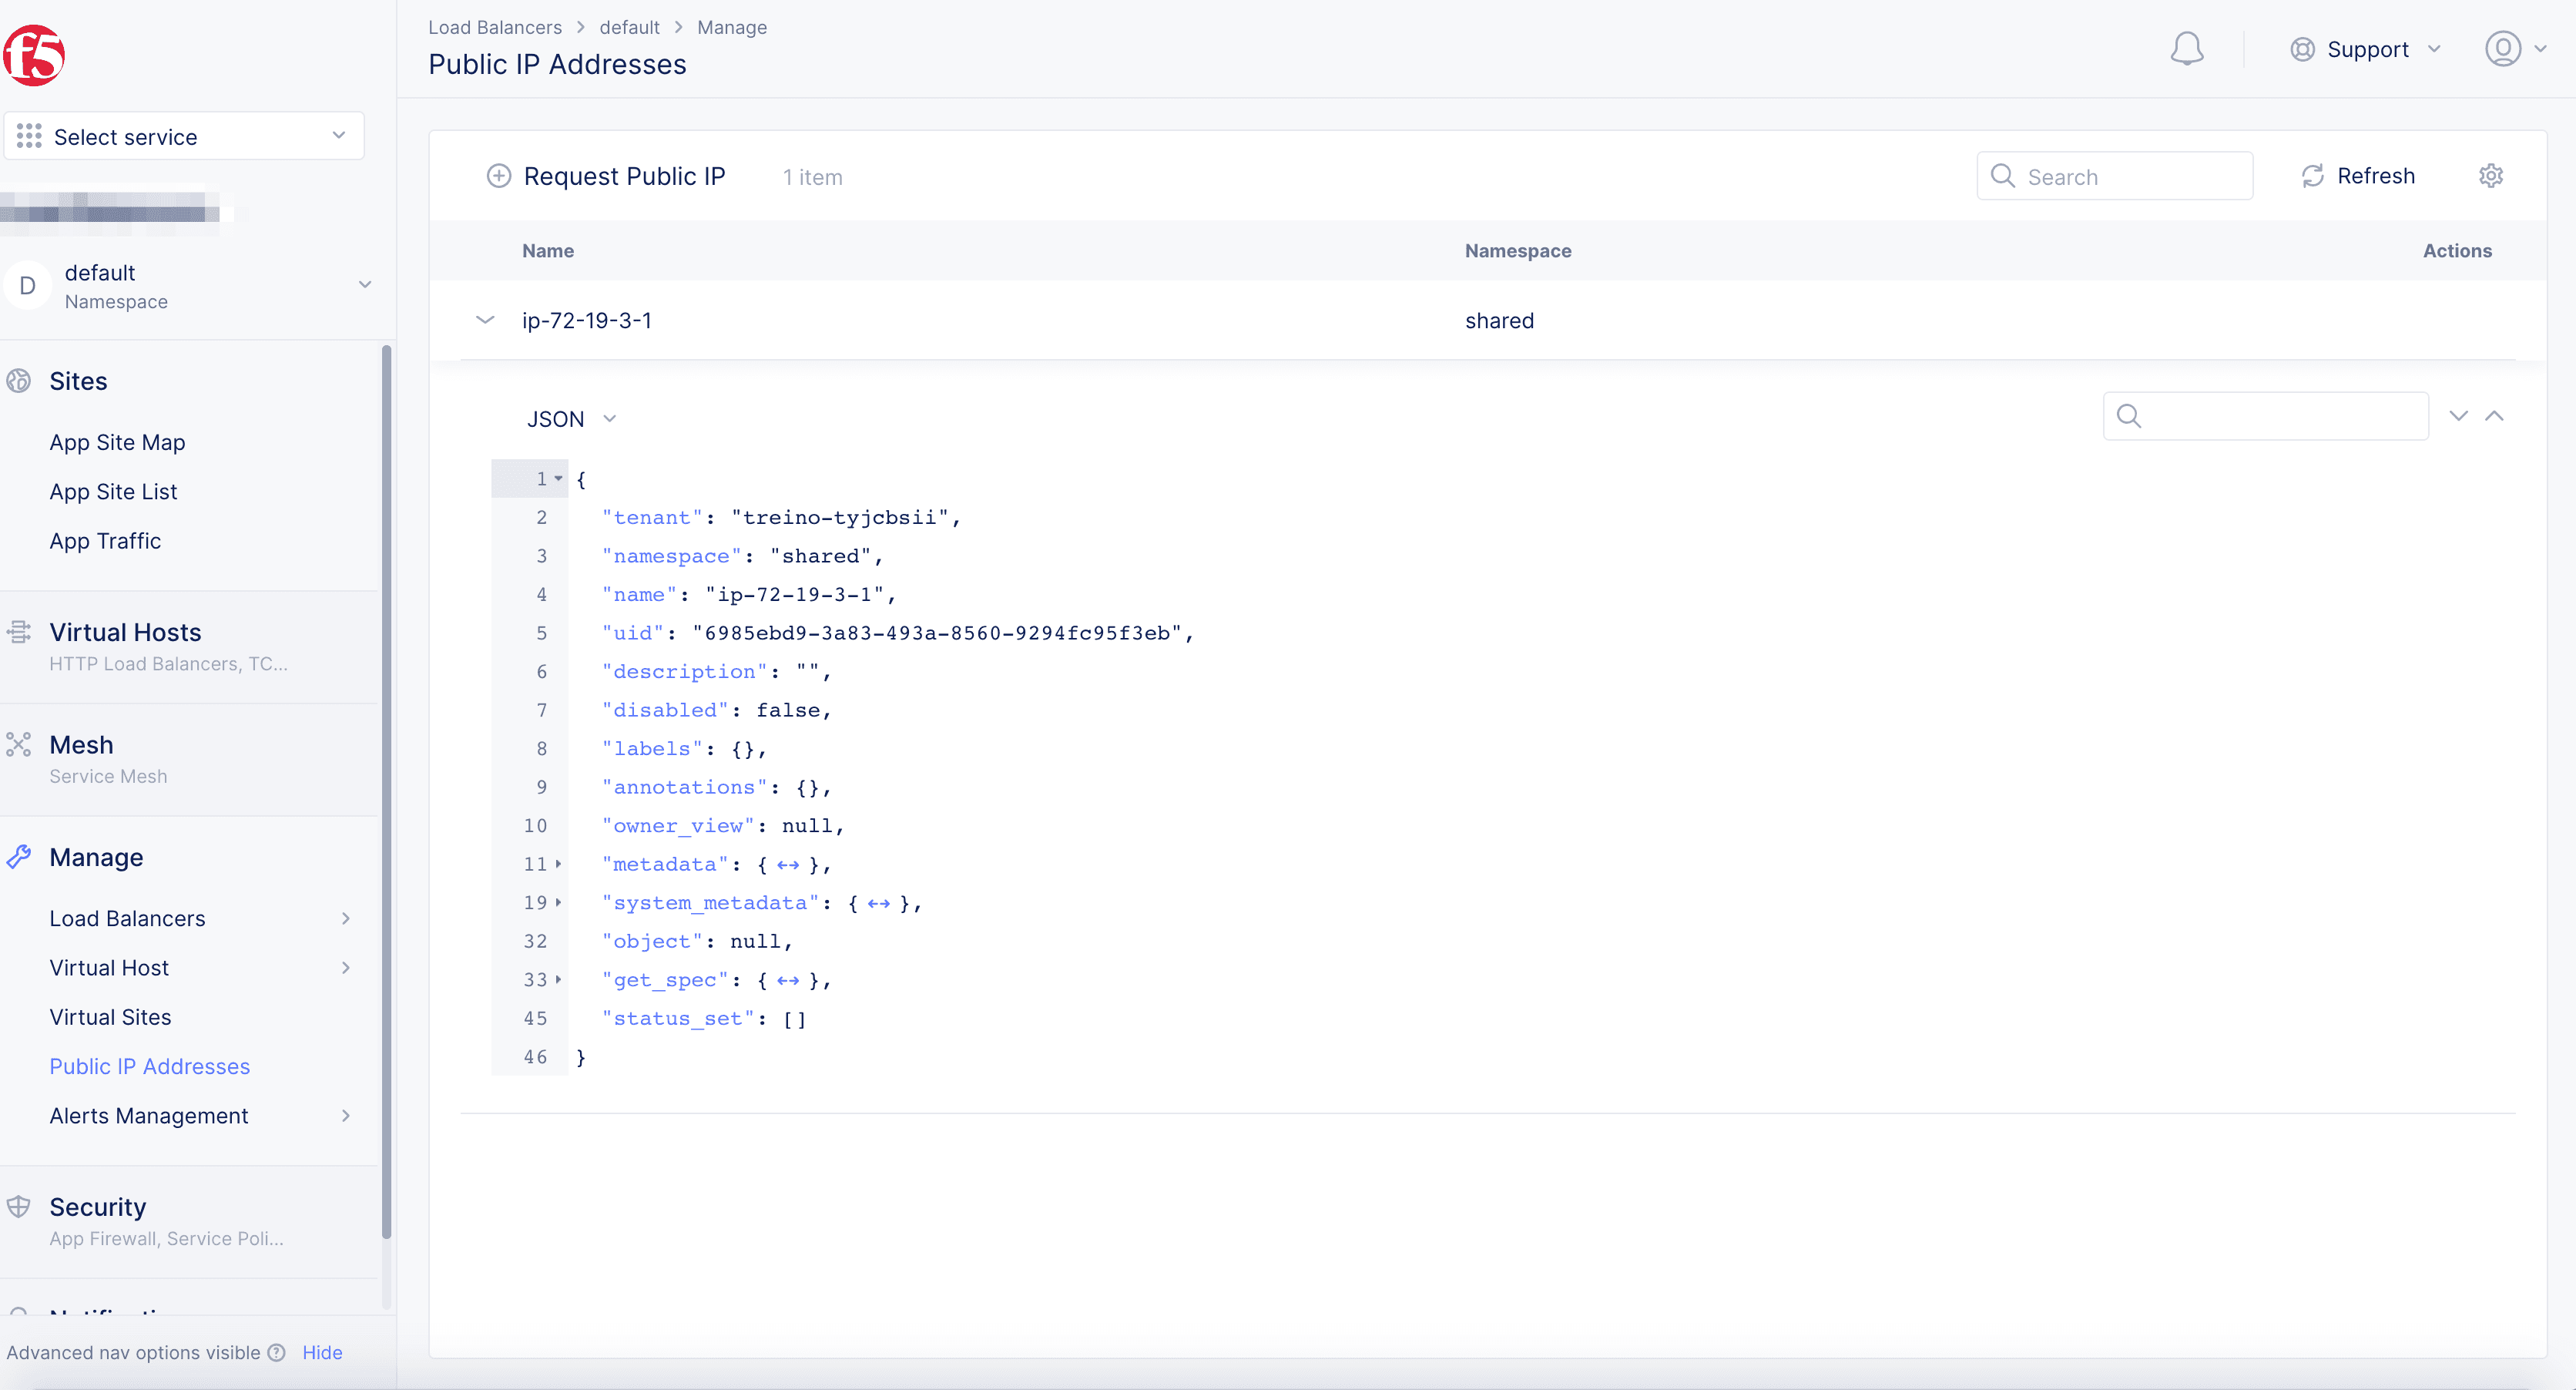Click the help icon beside Advanced nav options
The height and width of the screenshot is (1390, 2576).
point(277,1352)
